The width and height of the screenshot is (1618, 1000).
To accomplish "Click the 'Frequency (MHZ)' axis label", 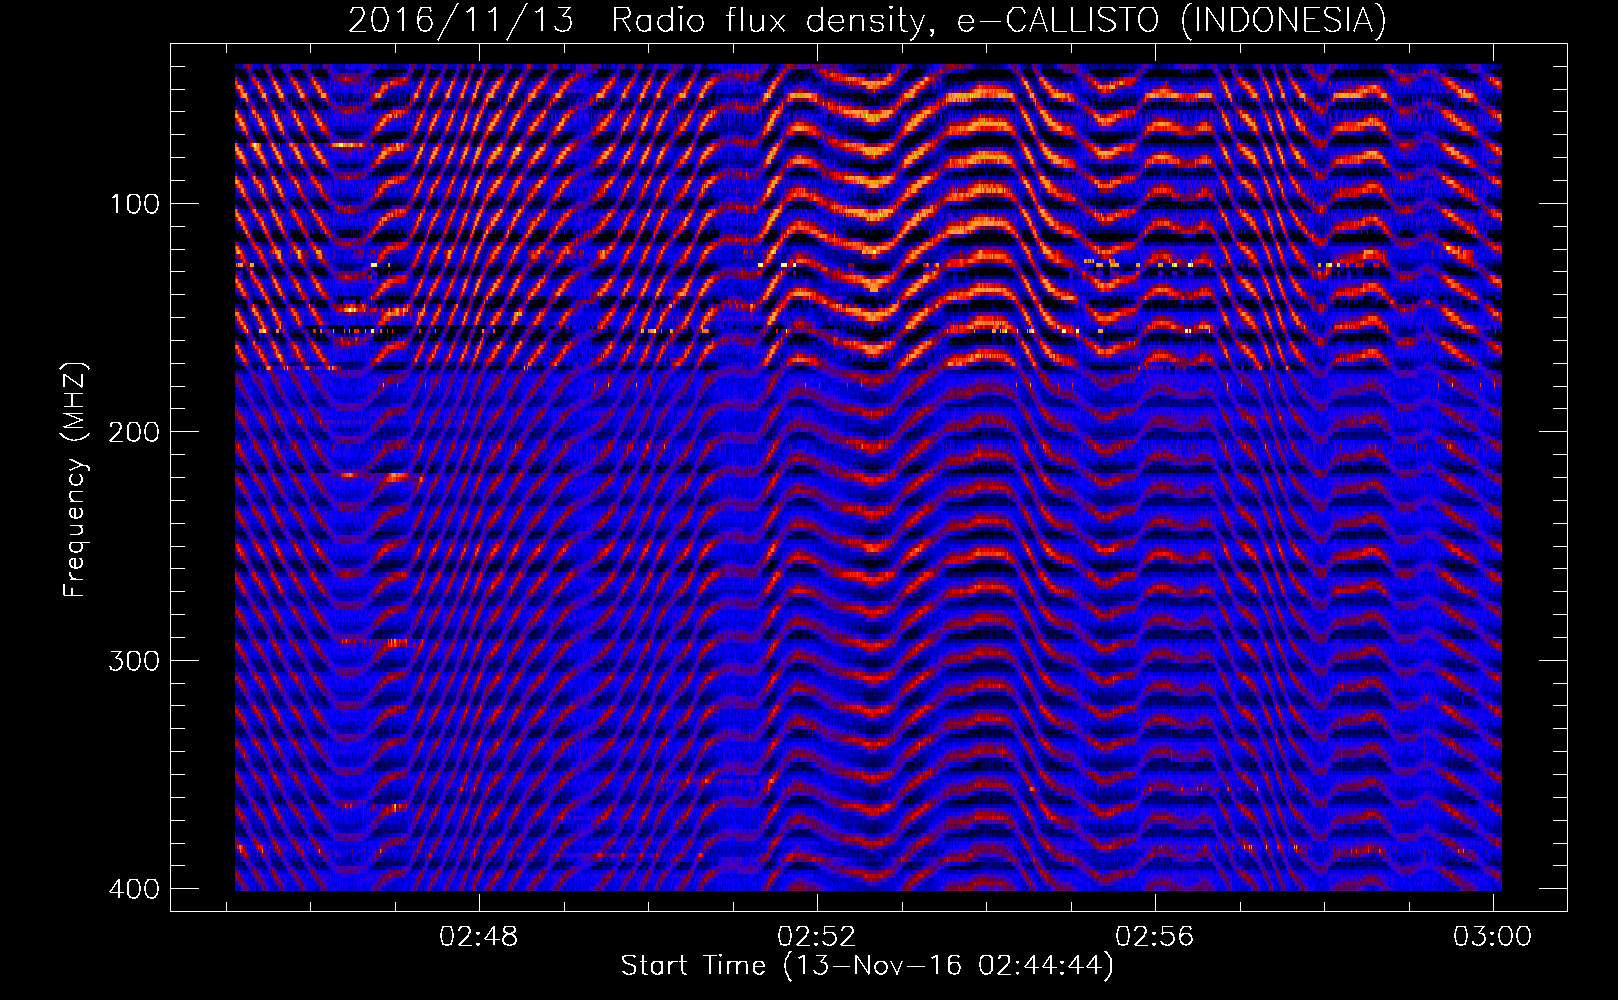I will pos(75,480).
